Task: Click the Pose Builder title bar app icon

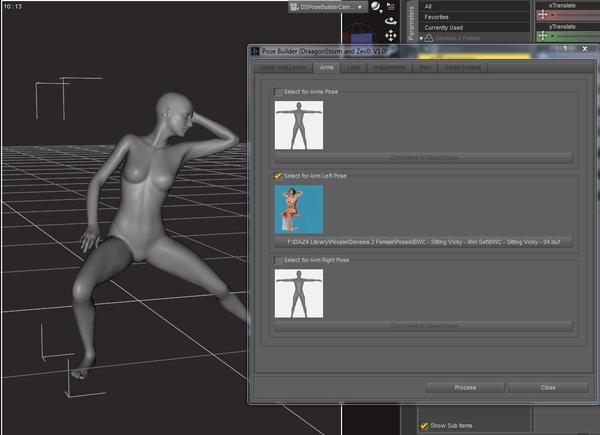Action: tap(255, 50)
